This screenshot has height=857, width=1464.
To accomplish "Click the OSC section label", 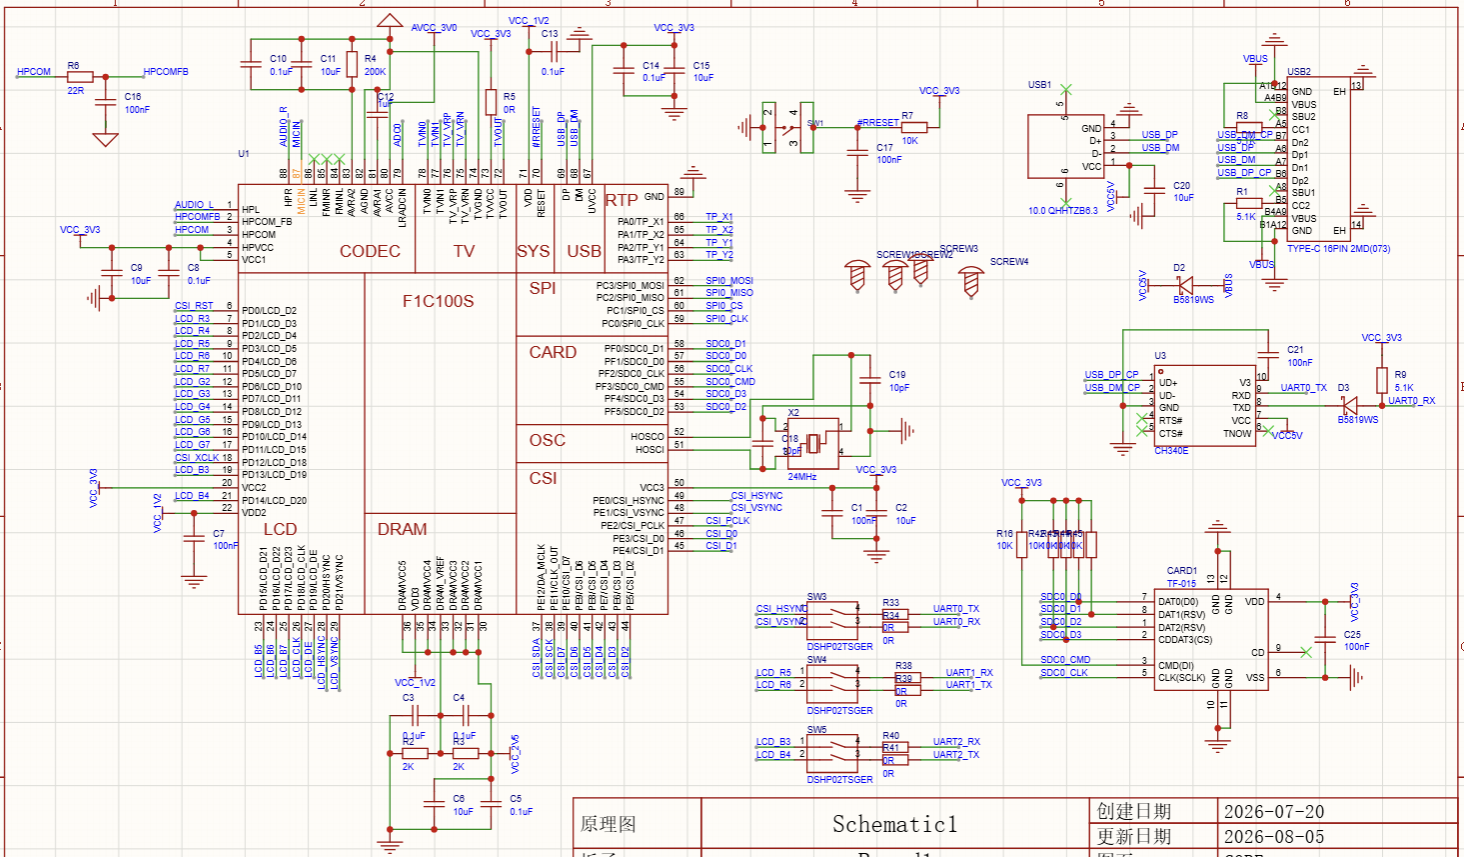I will 547,440.
